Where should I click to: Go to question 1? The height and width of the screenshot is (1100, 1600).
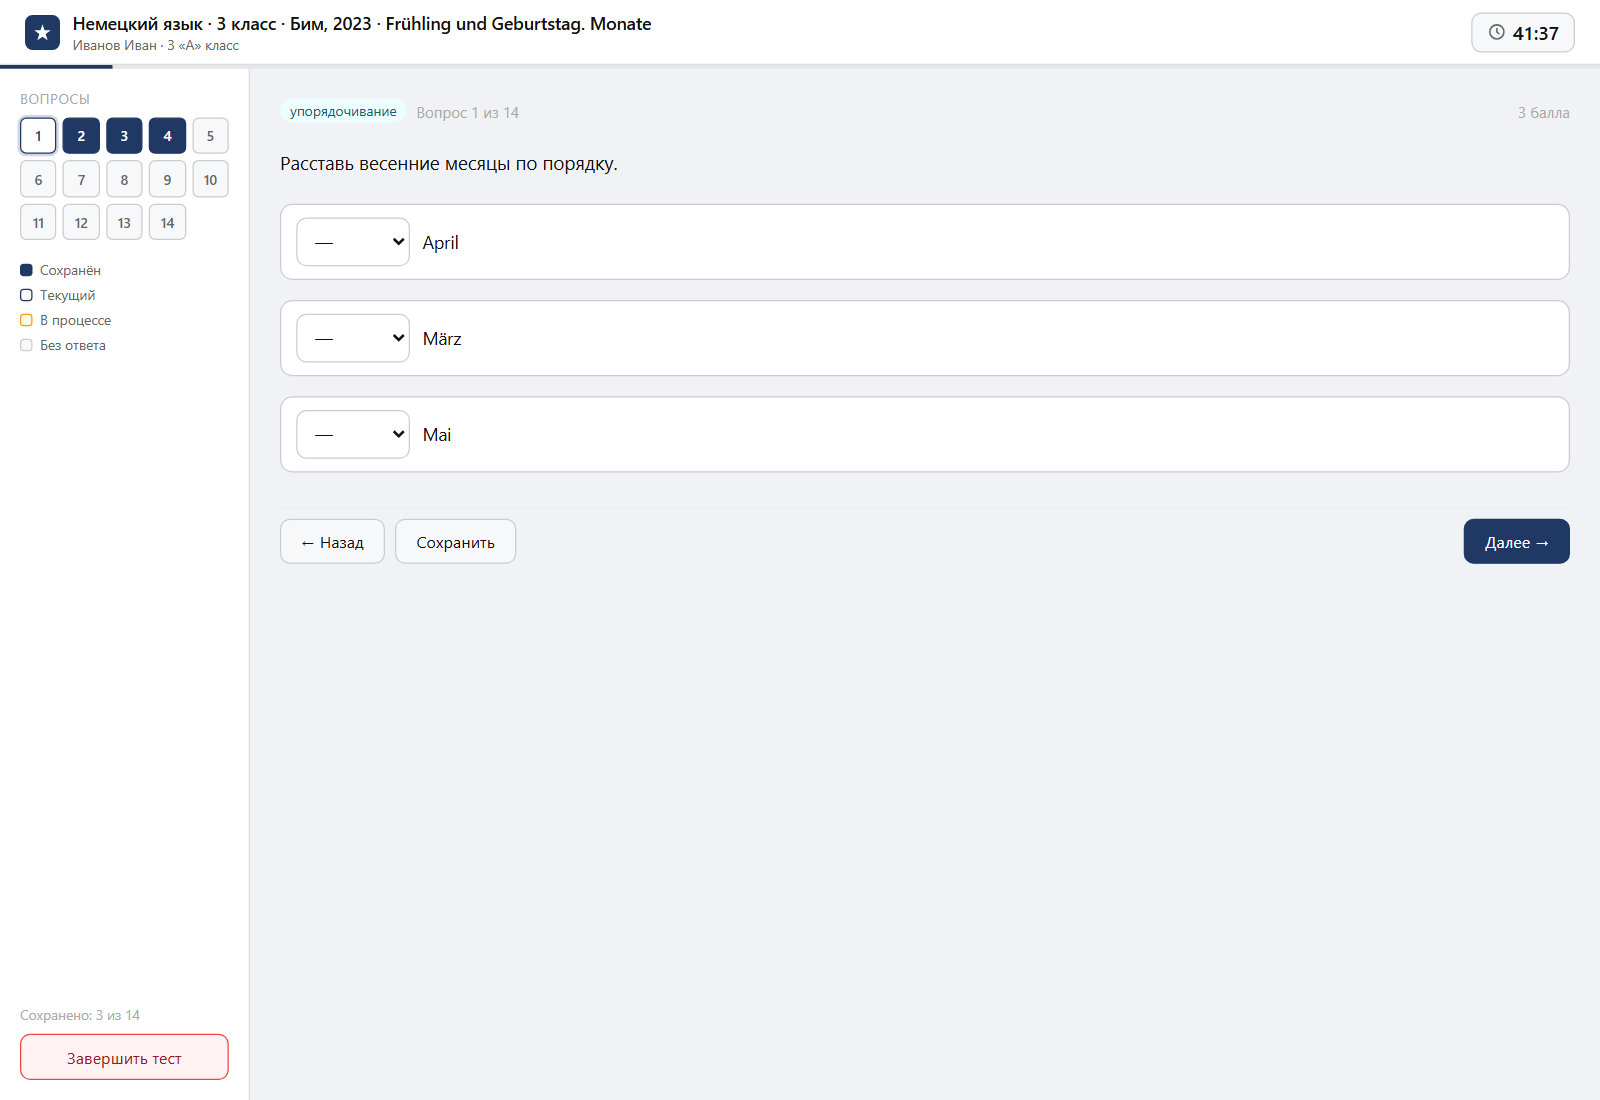coord(38,136)
